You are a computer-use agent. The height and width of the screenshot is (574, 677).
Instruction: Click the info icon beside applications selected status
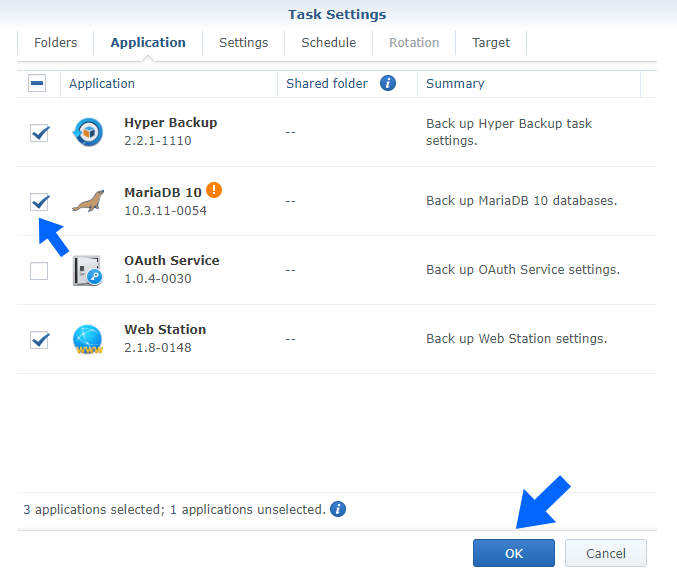338,509
